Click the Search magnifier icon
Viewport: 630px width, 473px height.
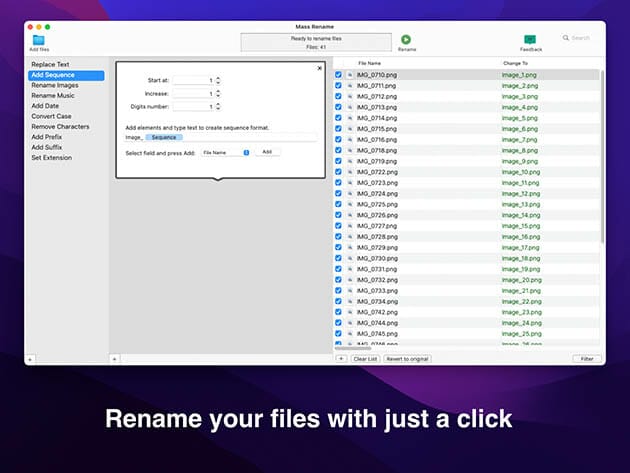(567, 38)
